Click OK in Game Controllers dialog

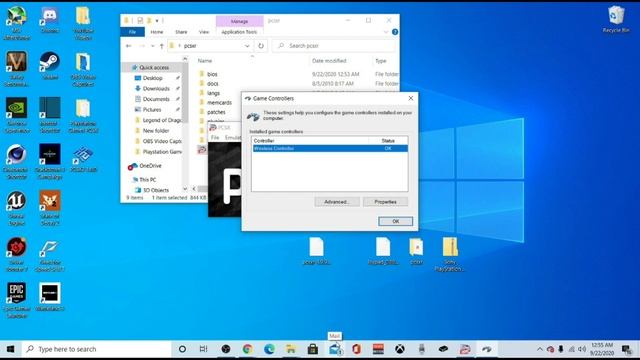(396, 221)
